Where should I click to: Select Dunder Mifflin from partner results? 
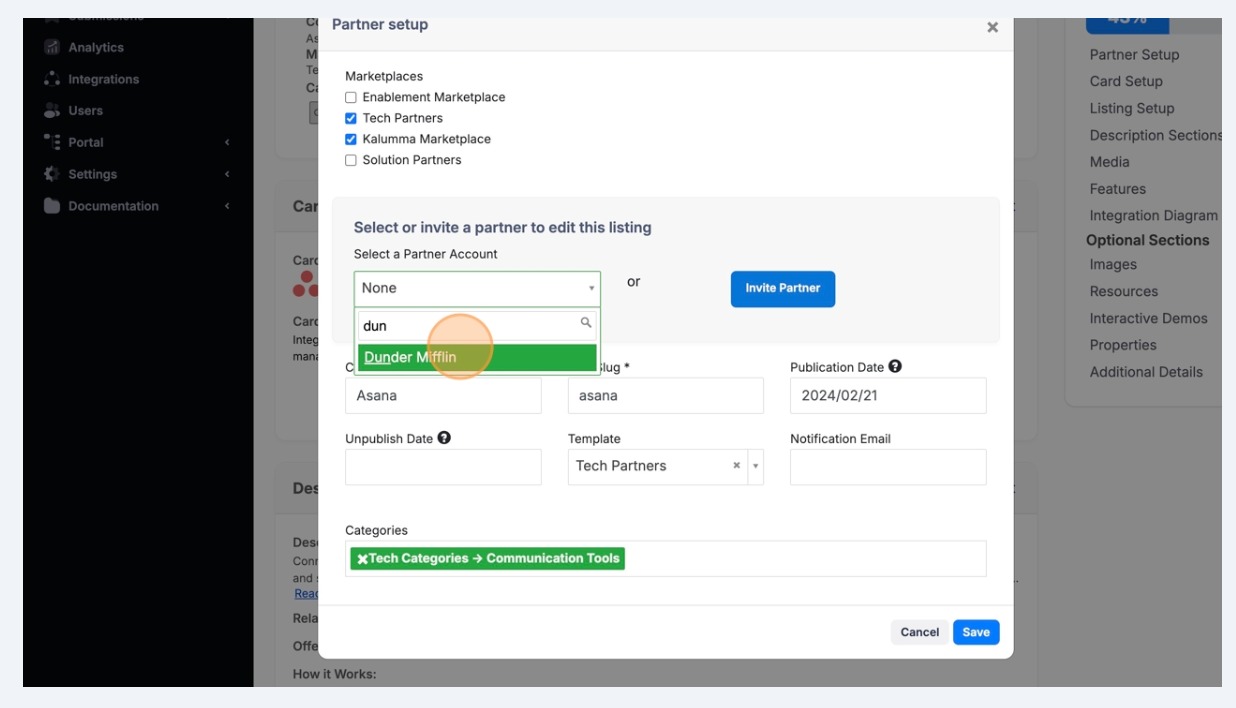pyautogui.click(x=477, y=357)
